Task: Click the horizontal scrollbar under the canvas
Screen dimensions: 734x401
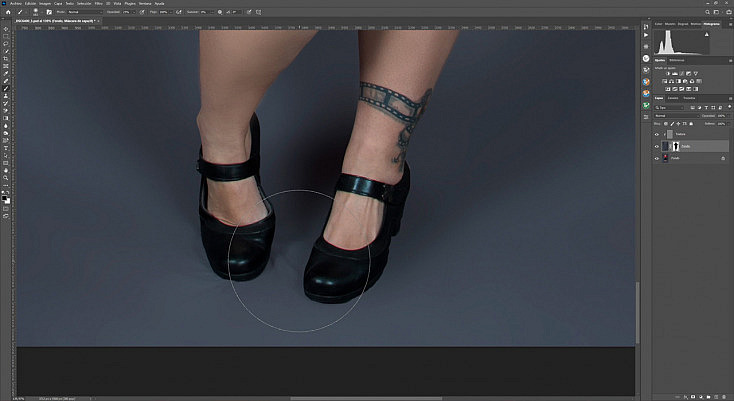Action: 366,399
